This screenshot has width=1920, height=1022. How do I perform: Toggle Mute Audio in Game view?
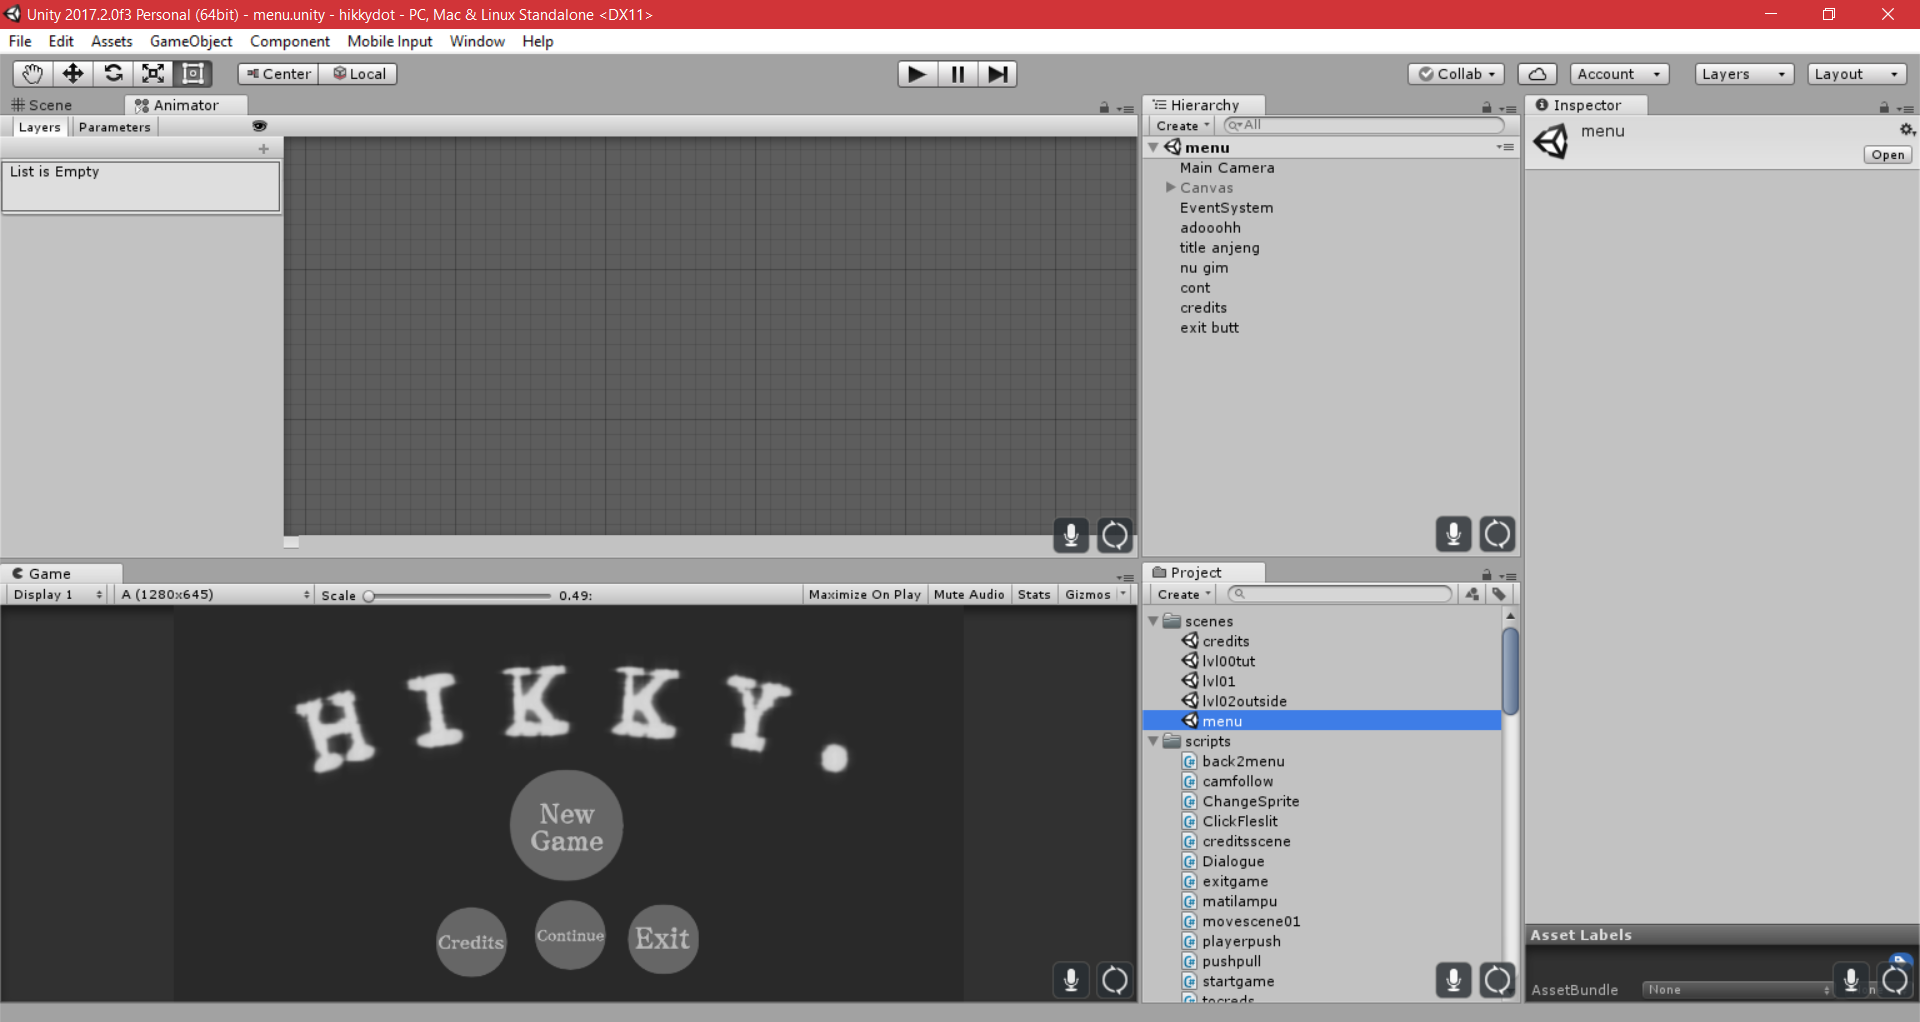(x=969, y=594)
